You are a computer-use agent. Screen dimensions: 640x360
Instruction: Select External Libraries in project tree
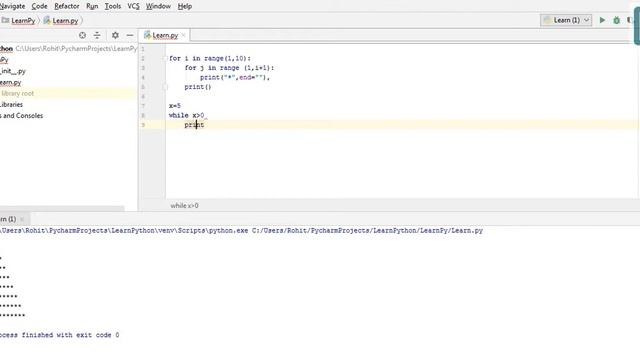[x=11, y=104]
